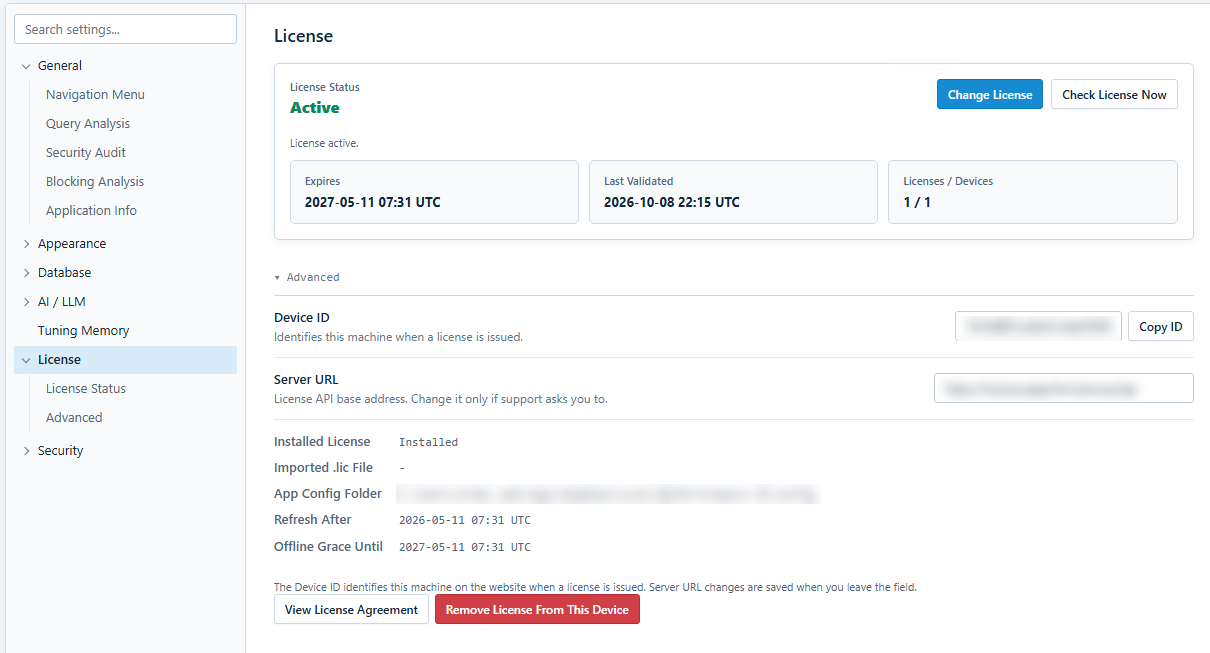Click the Device ID value field
Image resolution: width=1210 pixels, height=653 pixels.
click(1038, 327)
